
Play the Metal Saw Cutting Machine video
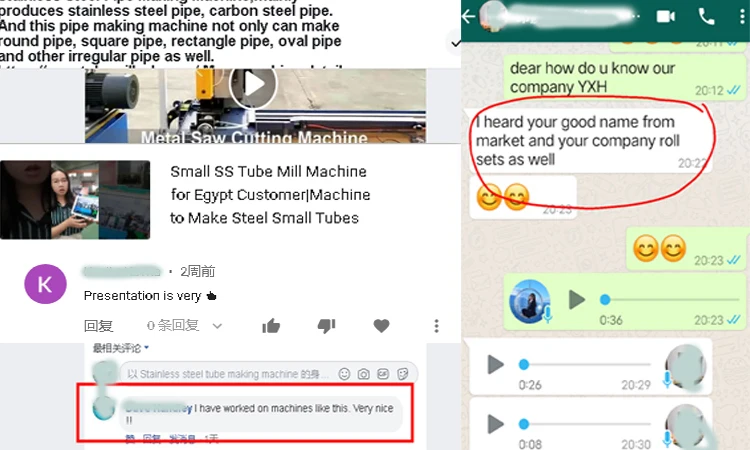click(253, 84)
